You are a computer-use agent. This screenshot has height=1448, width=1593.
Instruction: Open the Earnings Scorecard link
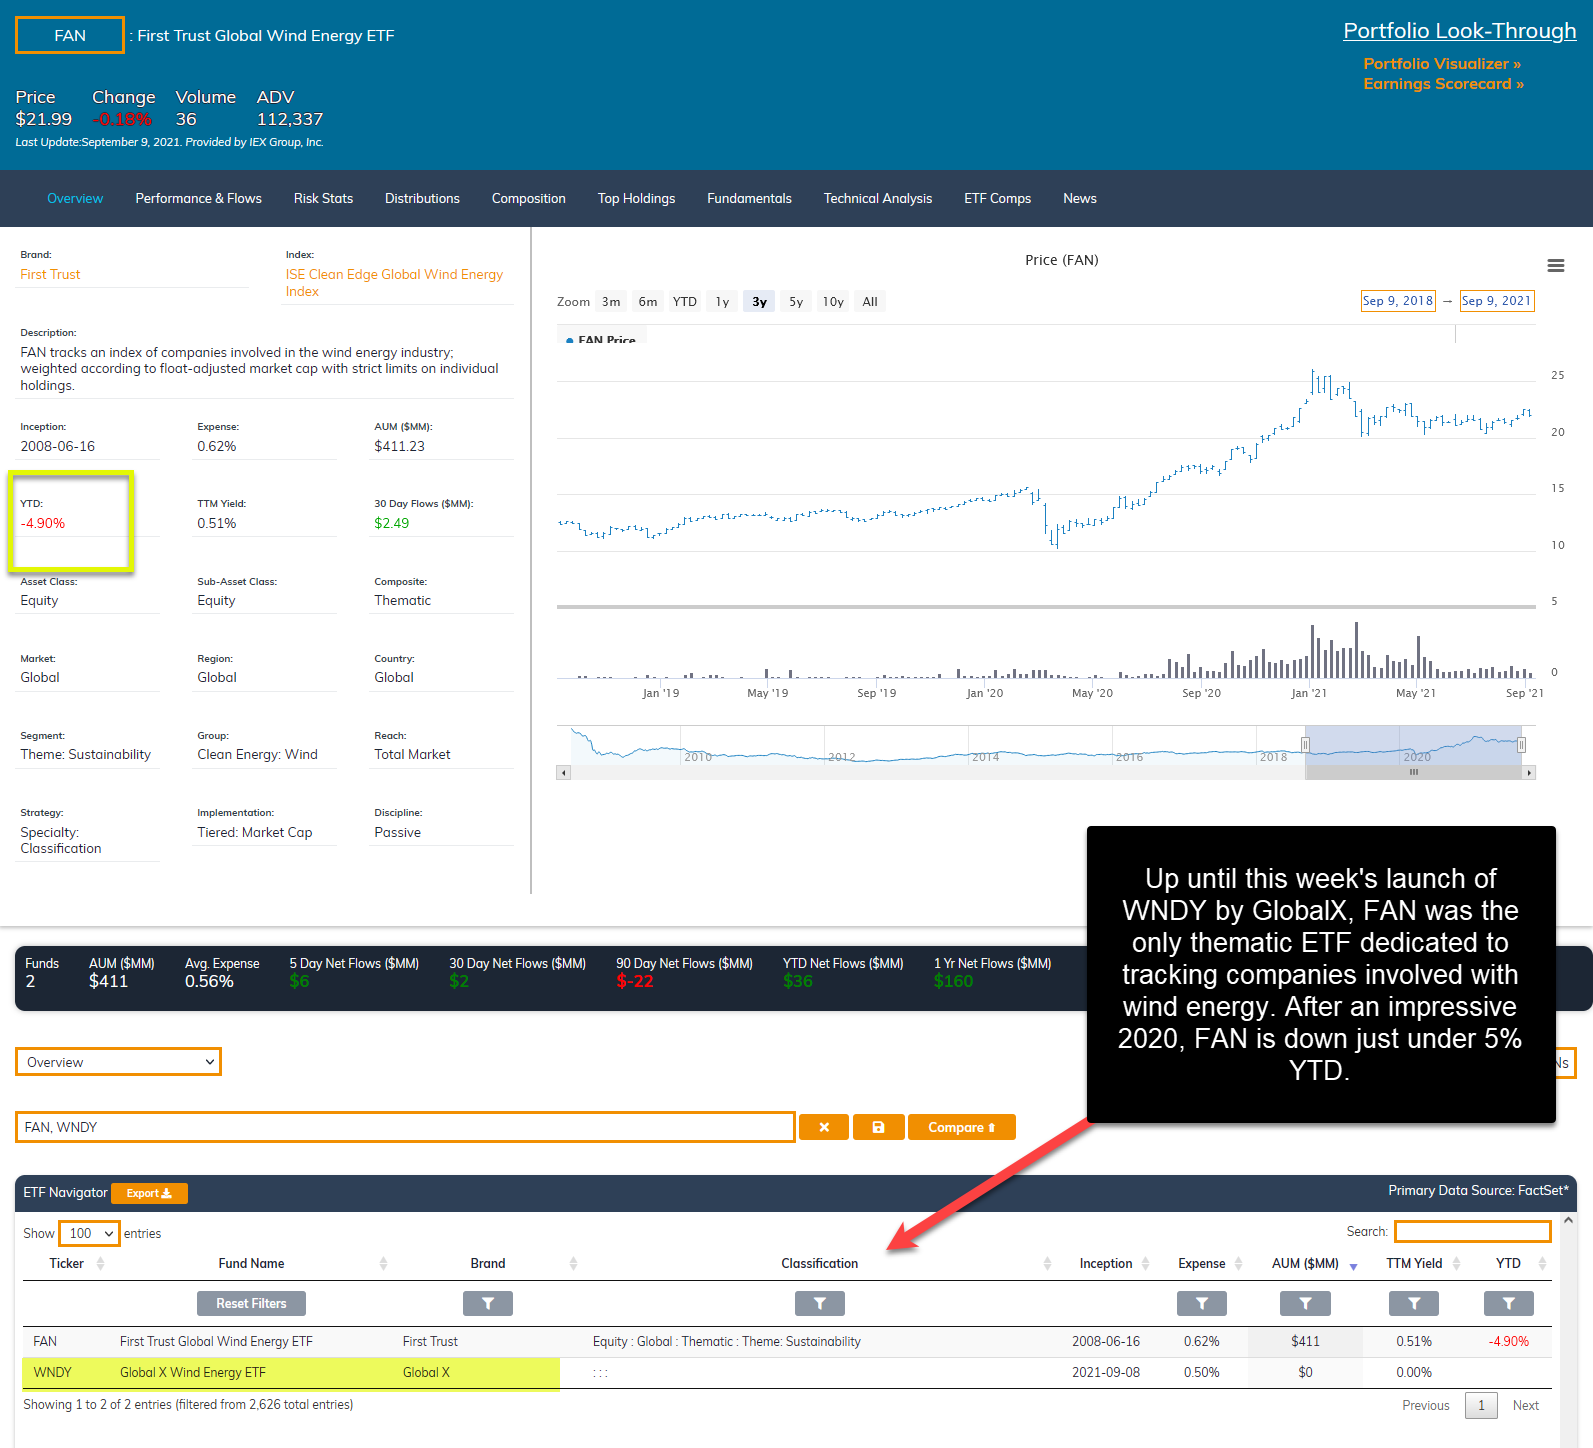pyautogui.click(x=1443, y=84)
